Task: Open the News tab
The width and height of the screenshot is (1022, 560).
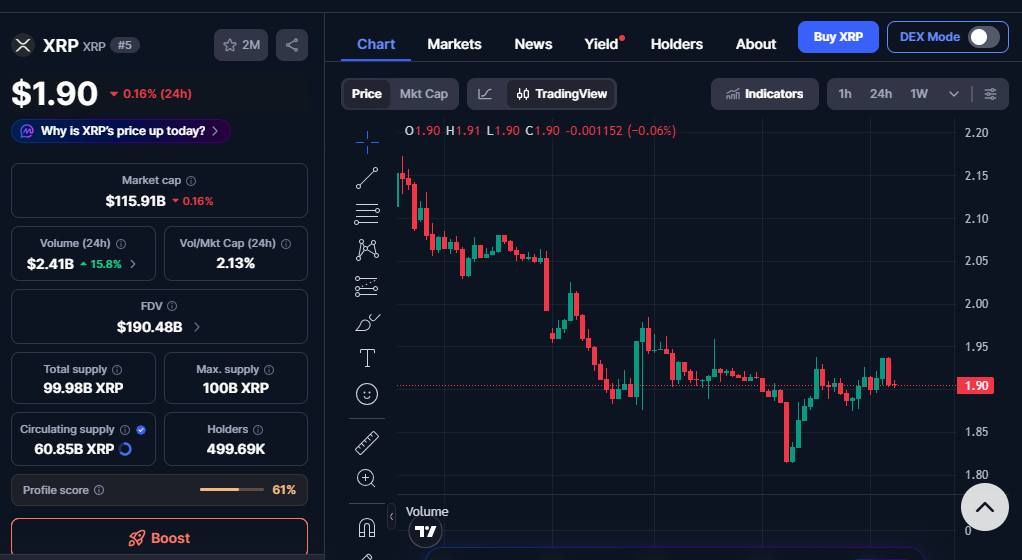Action: point(533,44)
